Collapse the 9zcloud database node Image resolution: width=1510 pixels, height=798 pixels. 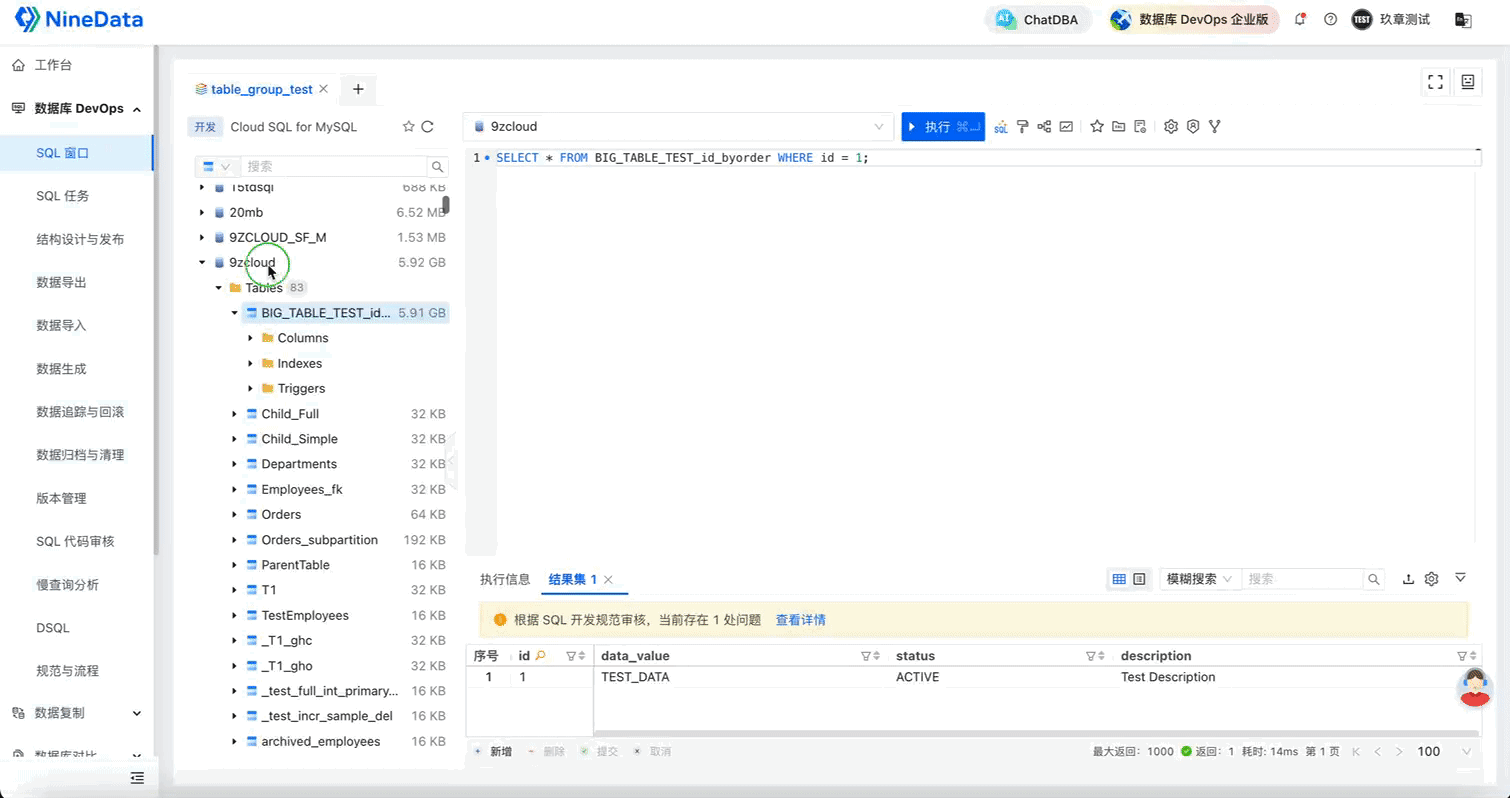(202, 263)
